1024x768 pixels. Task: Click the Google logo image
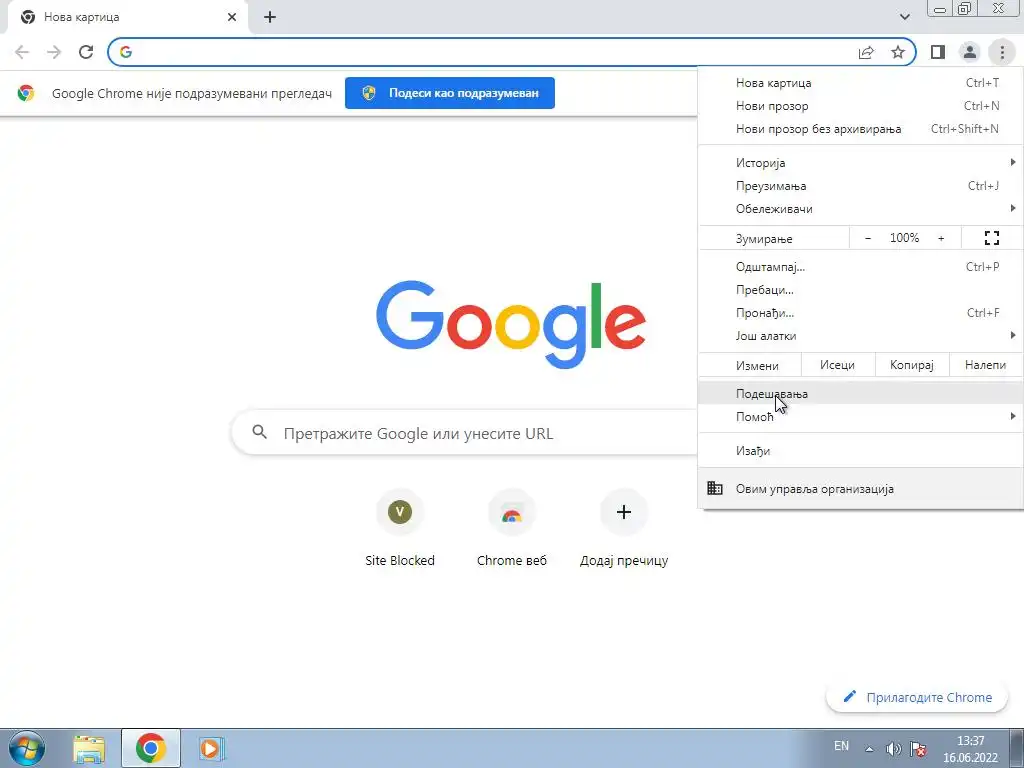[511, 325]
